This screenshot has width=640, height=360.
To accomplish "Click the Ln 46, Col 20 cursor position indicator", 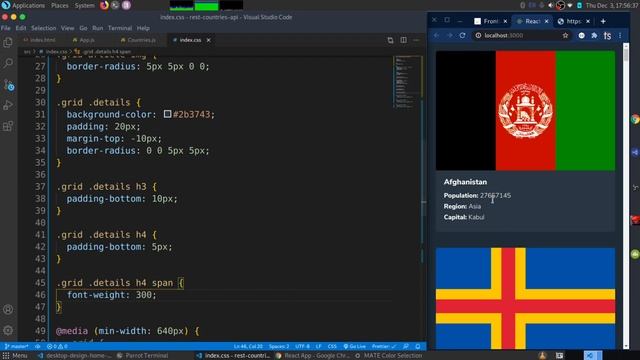I will 248,347.
